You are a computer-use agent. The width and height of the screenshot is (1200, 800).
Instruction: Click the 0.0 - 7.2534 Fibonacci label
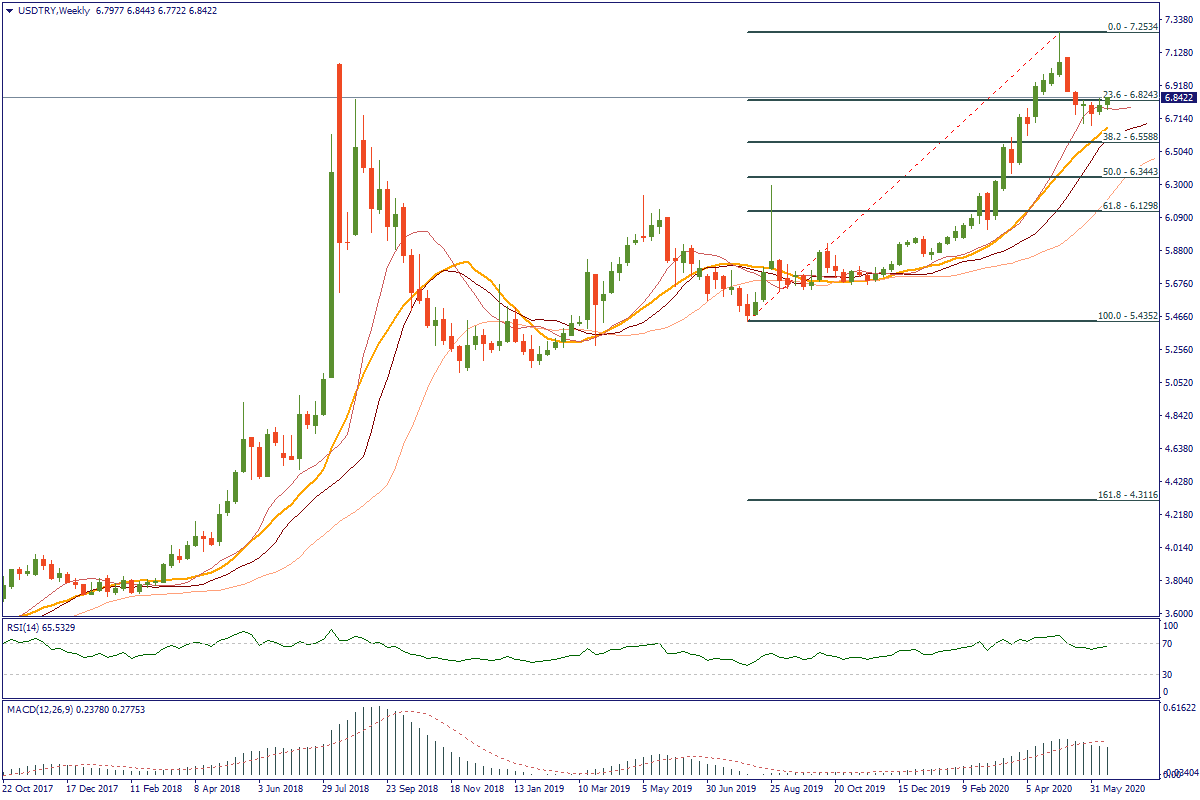(x=1132, y=27)
